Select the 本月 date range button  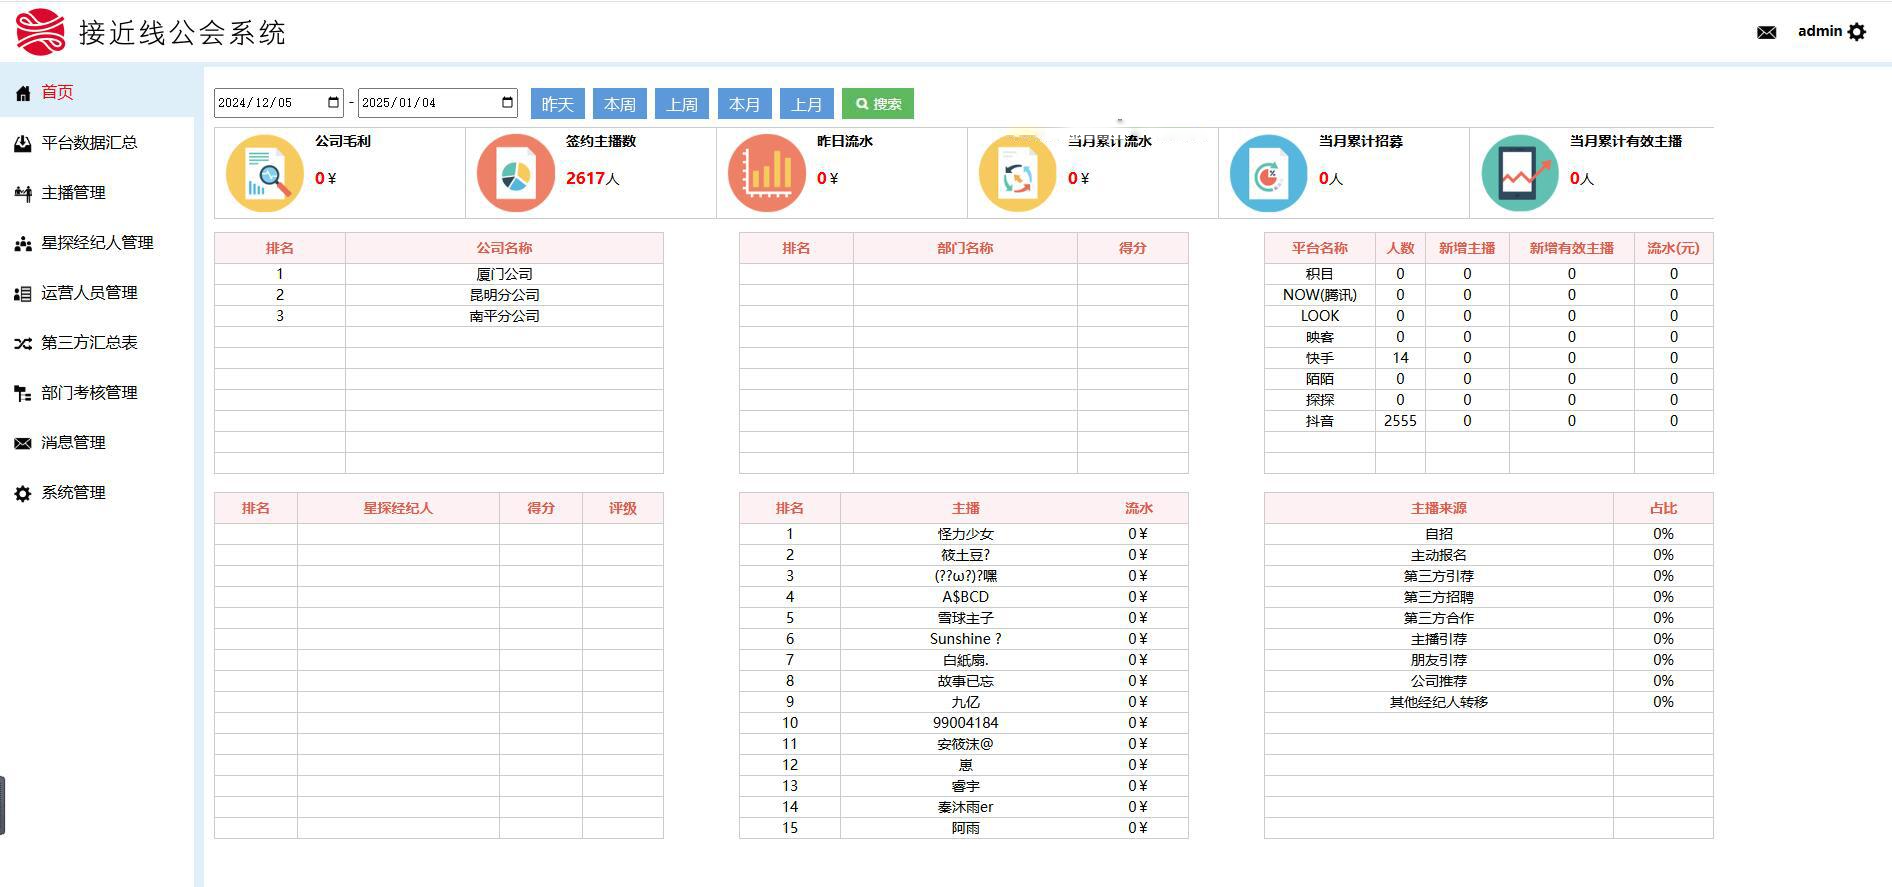click(744, 104)
